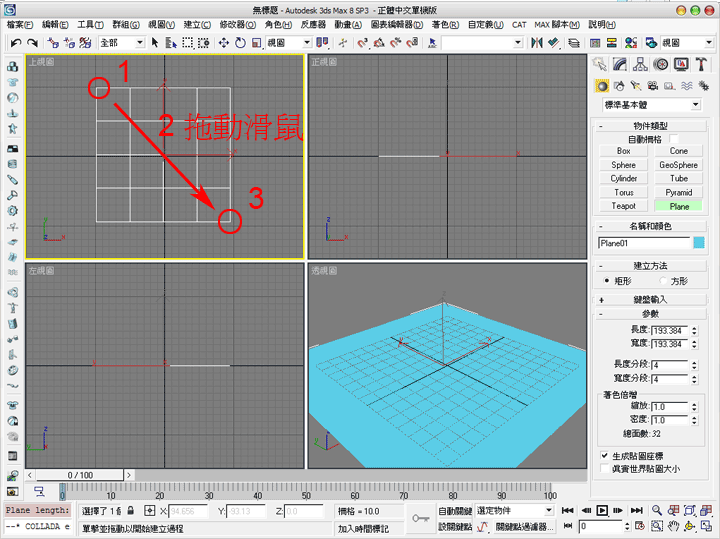Collapse the 參數 rollout
Viewport: 720px width, 539px height.
(x=650, y=314)
